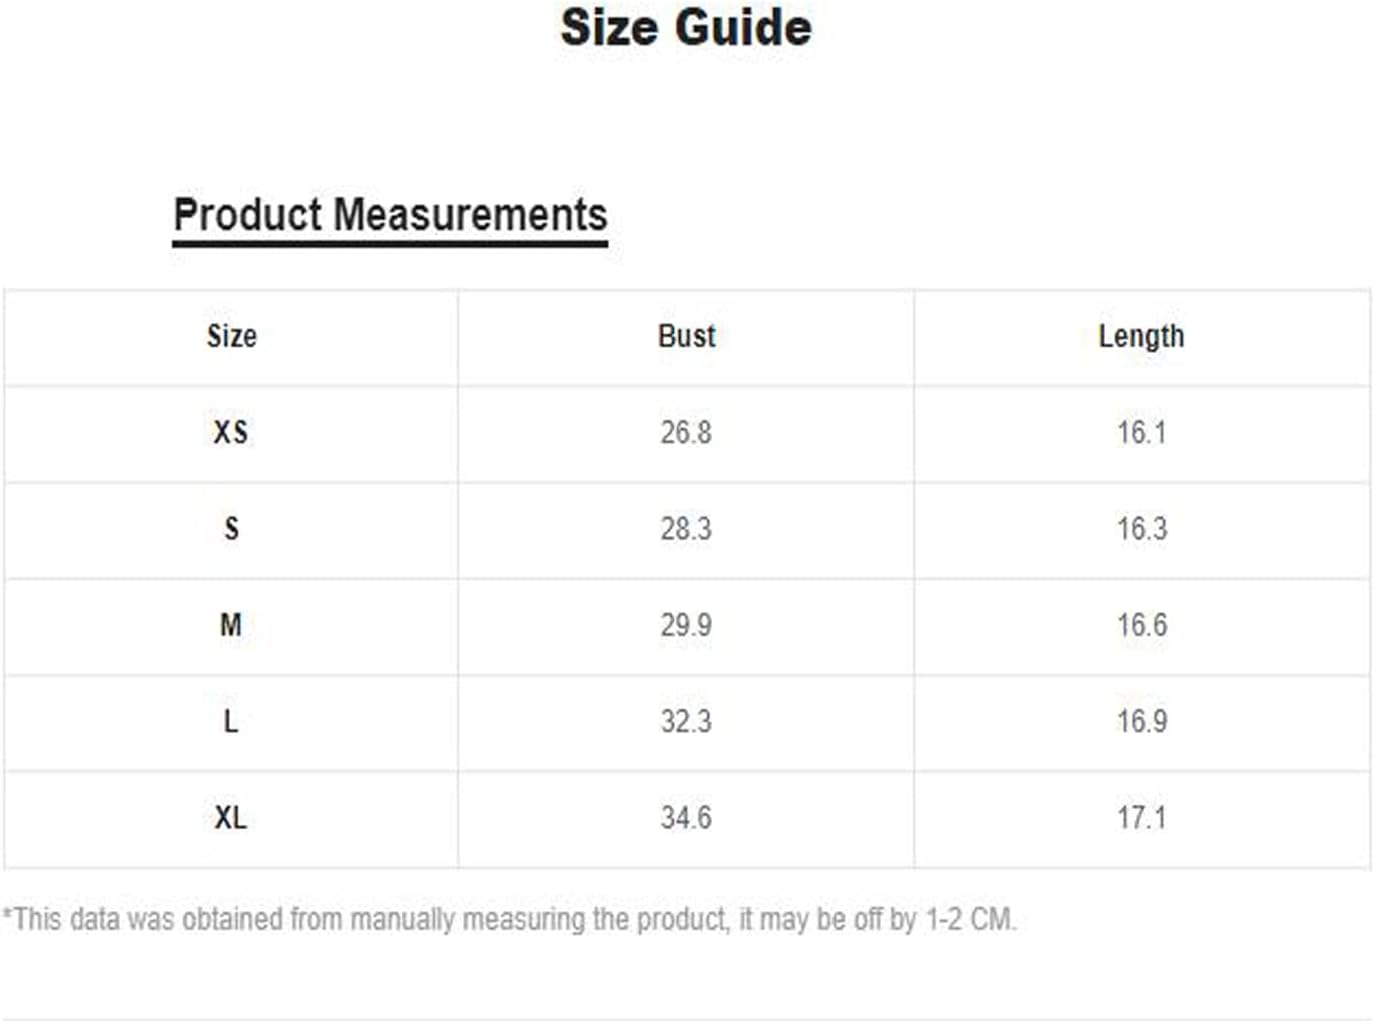Screen dimensions: 1375x1021
Task: Click the Size Guide title
Action: pos(686,27)
